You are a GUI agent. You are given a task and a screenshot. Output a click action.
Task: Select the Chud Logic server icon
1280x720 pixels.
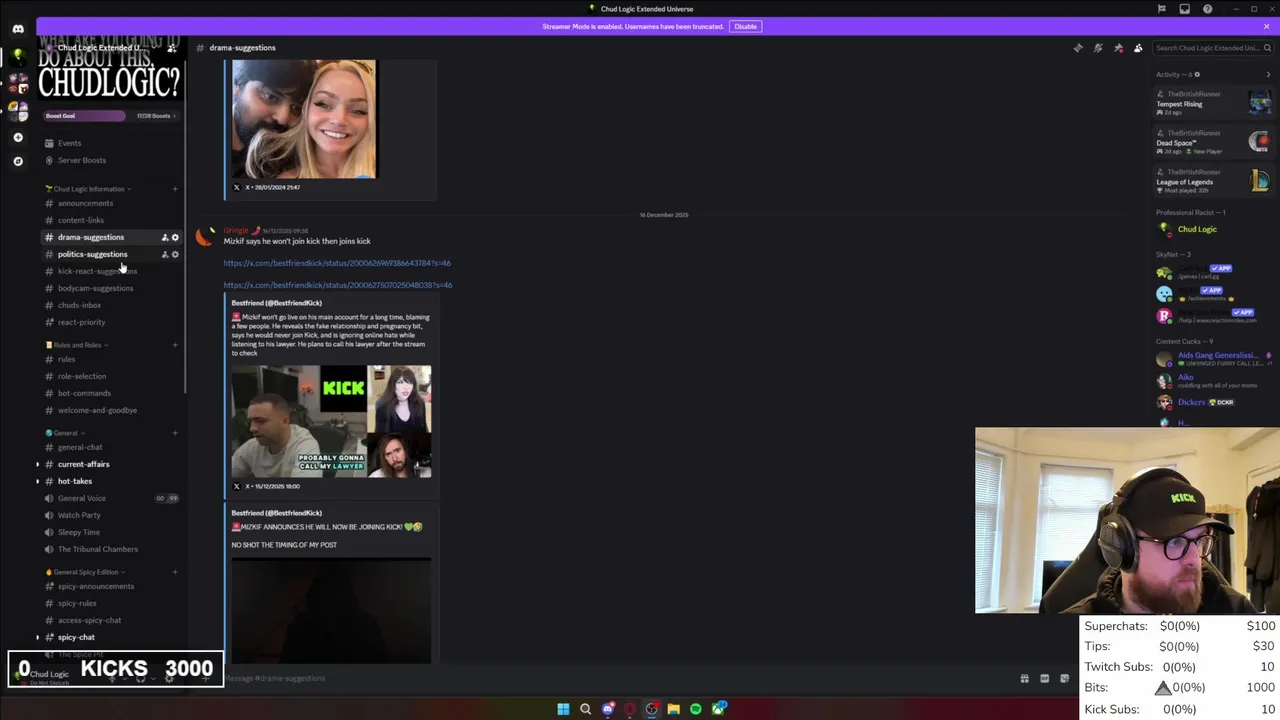[18, 56]
